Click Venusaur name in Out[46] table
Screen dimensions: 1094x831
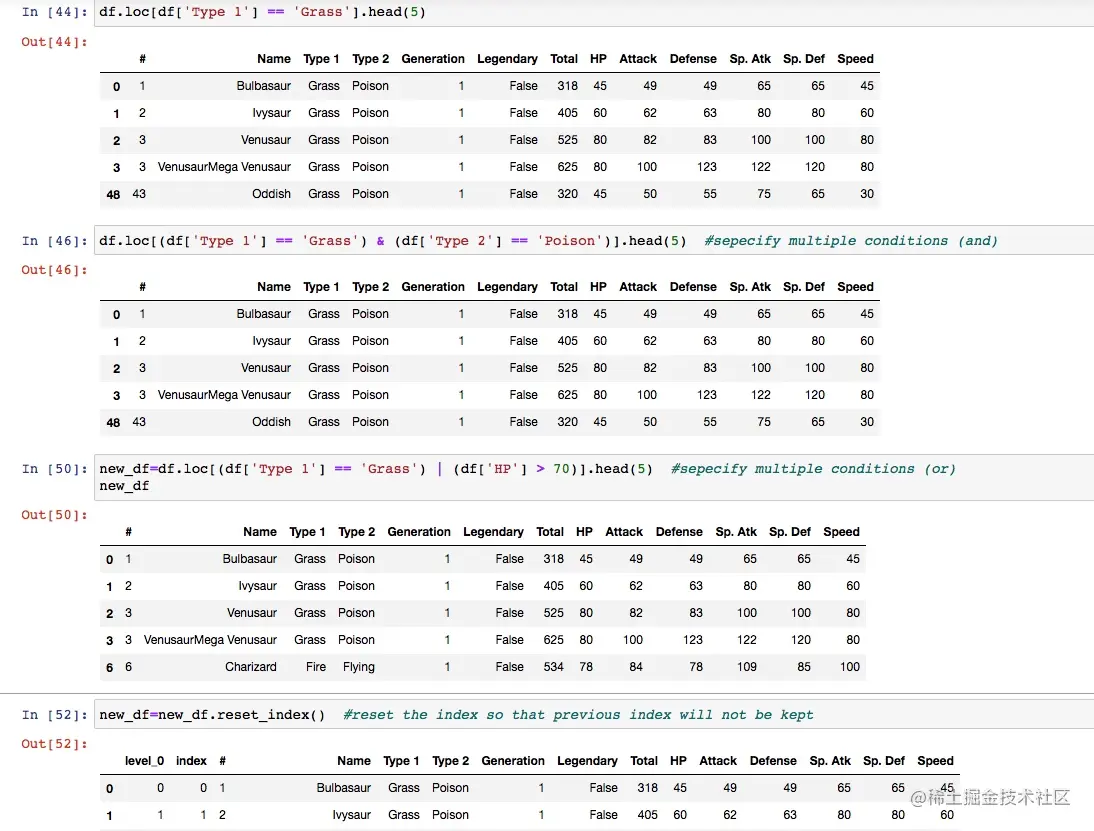click(x=266, y=368)
